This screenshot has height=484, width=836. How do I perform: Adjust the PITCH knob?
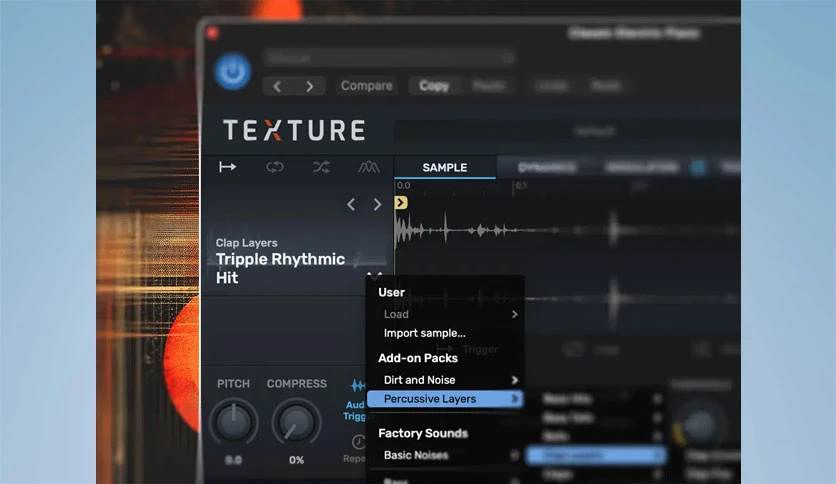click(233, 423)
